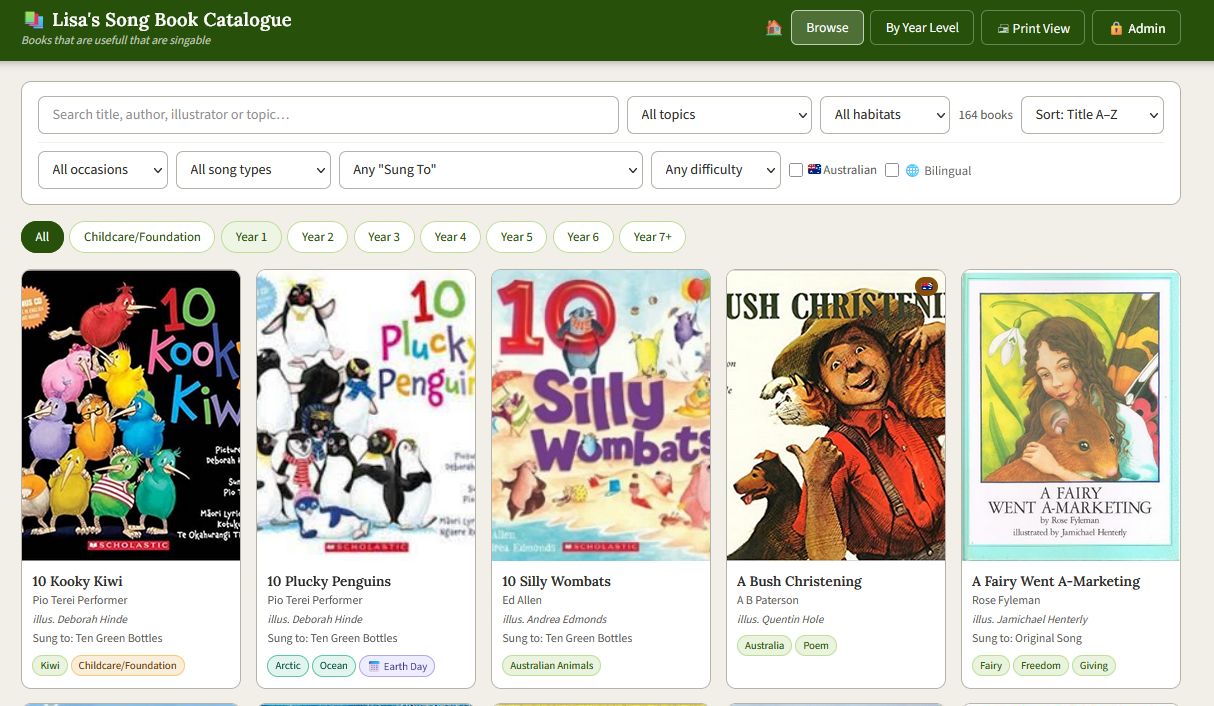The height and width of the screenshot is (706, 1214).
Task: Click the title text 10 Plucky Penguins
Action: pos(329,581)
